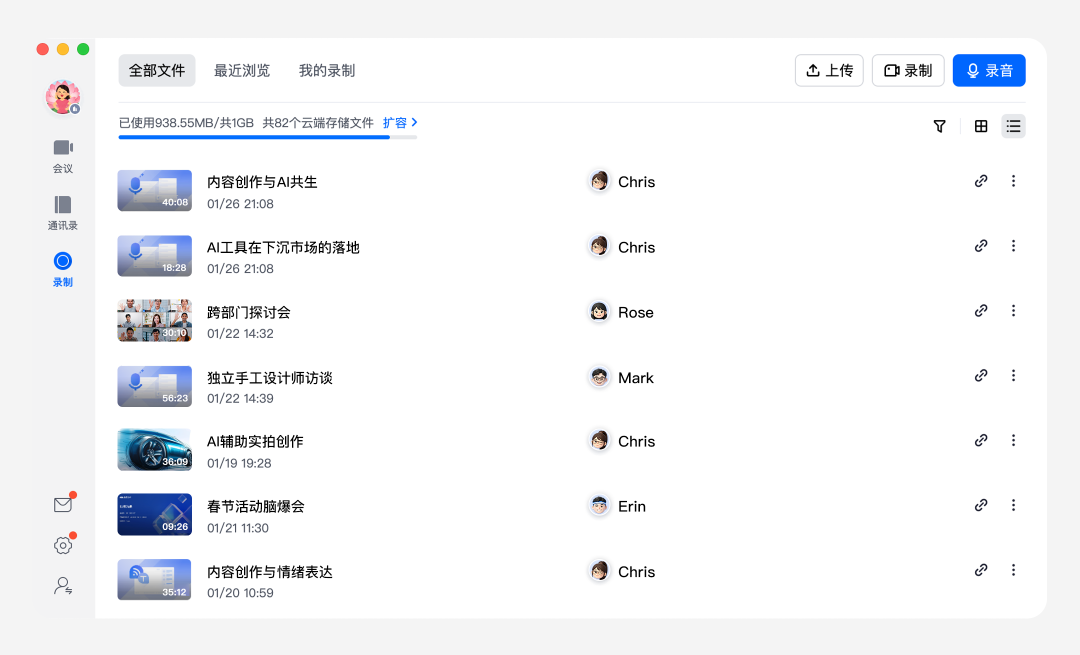Click the switch account person icon
The image size is (1080, 655).
tap(63, 586)
